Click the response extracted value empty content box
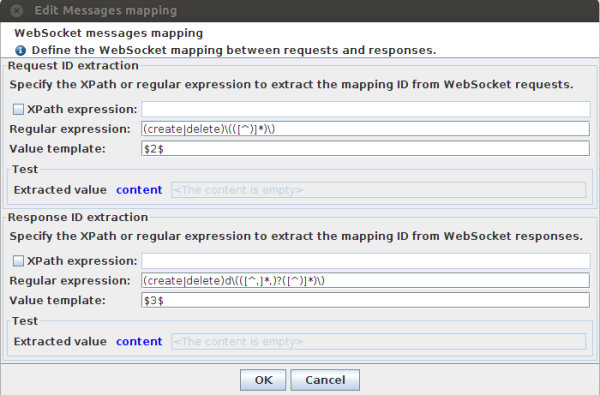This screenshot has height=395, width=600. [378, 341]
